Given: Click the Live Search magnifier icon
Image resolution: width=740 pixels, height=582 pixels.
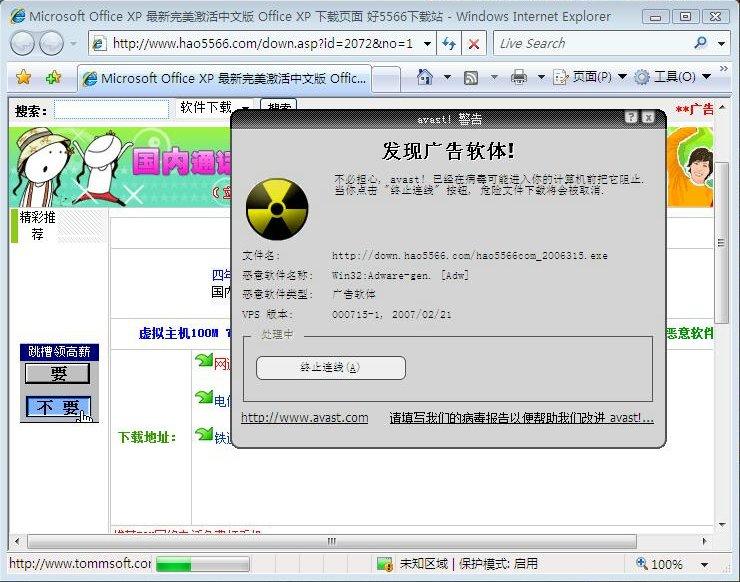Looking at the screenshot, I should coord(701,43).
